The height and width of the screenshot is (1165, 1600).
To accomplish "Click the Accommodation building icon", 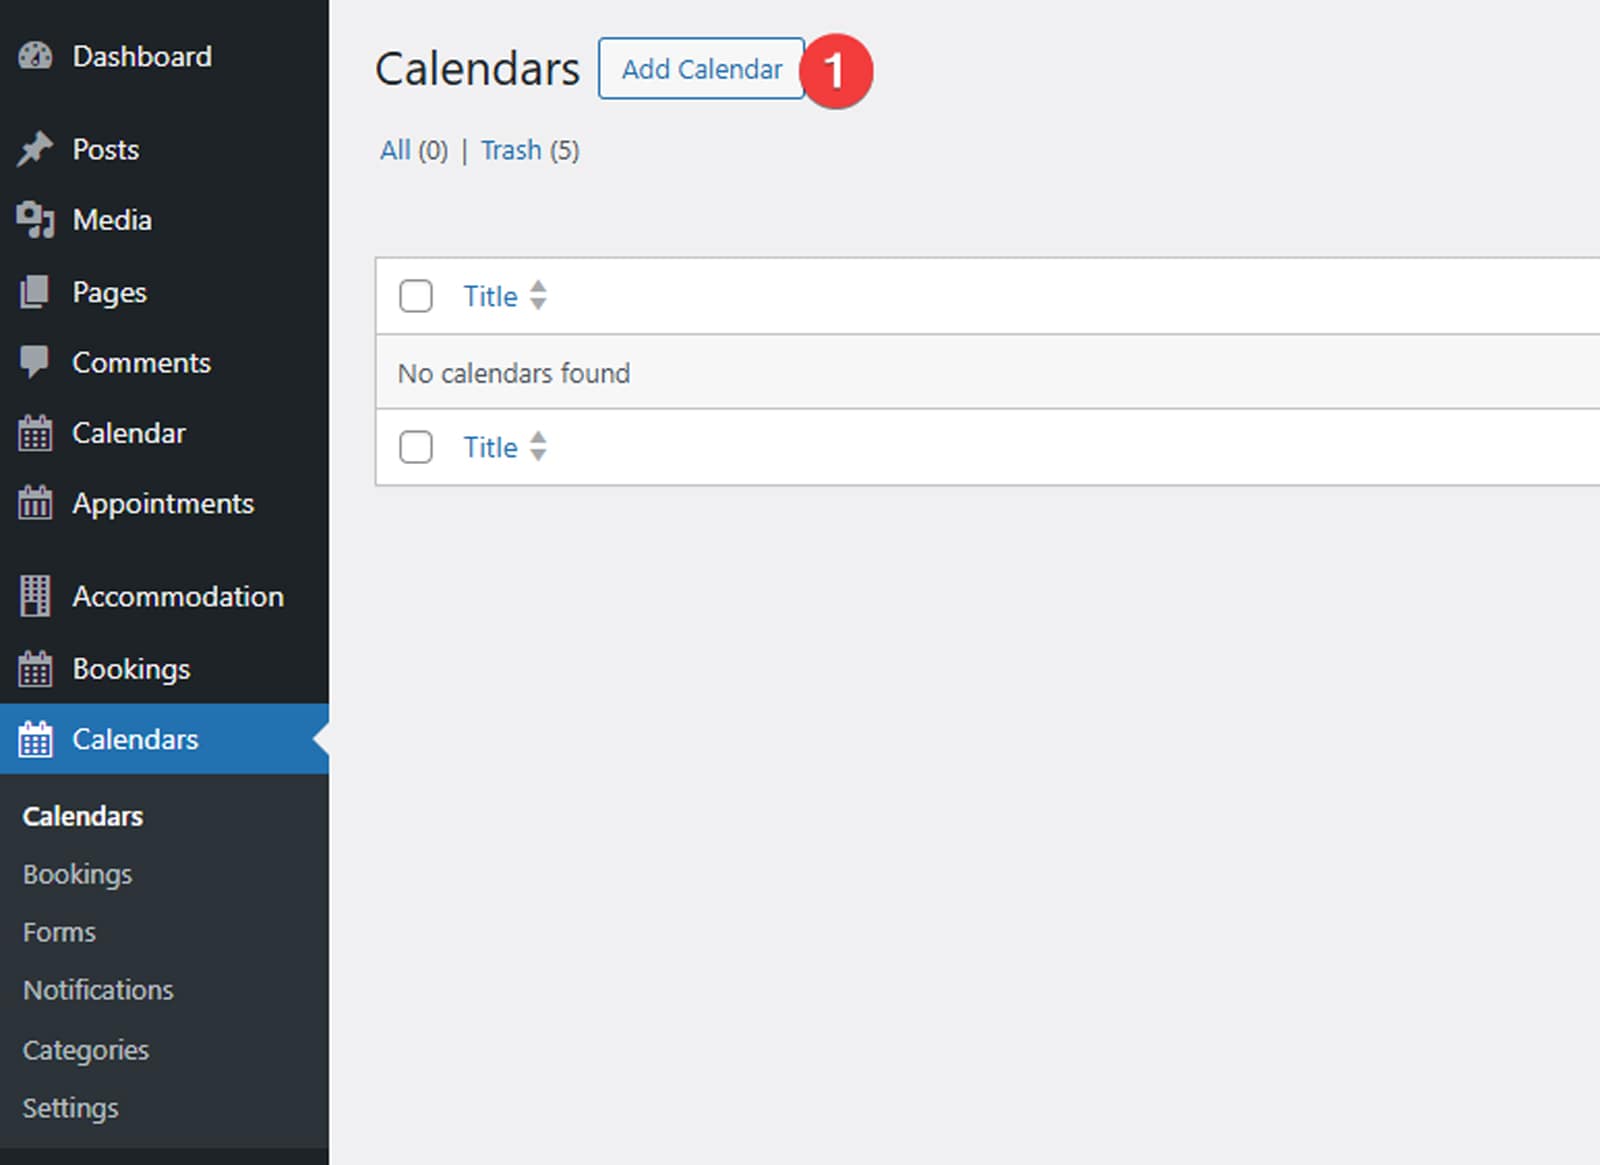I will [36, 596].
